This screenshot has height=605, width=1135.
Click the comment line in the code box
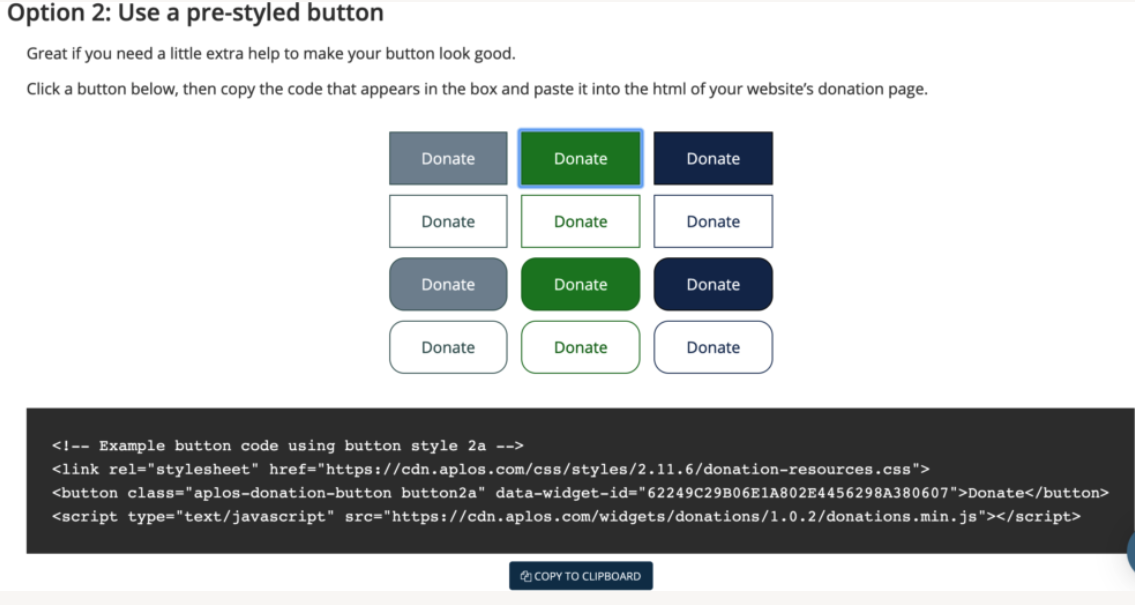[287, 446]
